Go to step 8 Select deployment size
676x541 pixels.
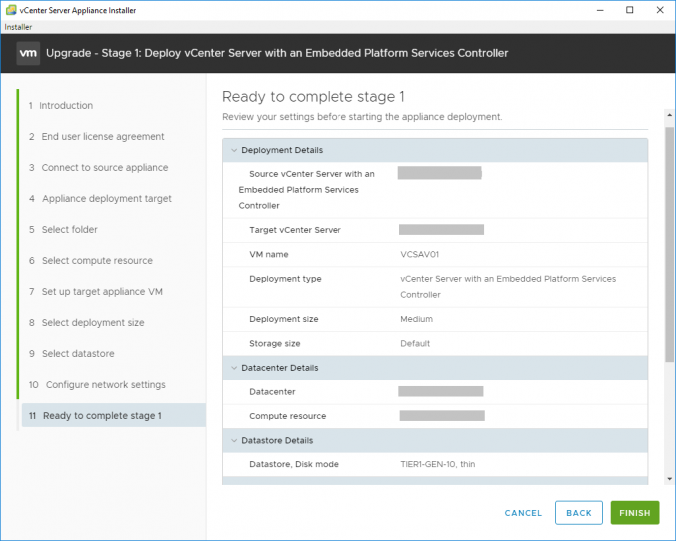[87, 323]
